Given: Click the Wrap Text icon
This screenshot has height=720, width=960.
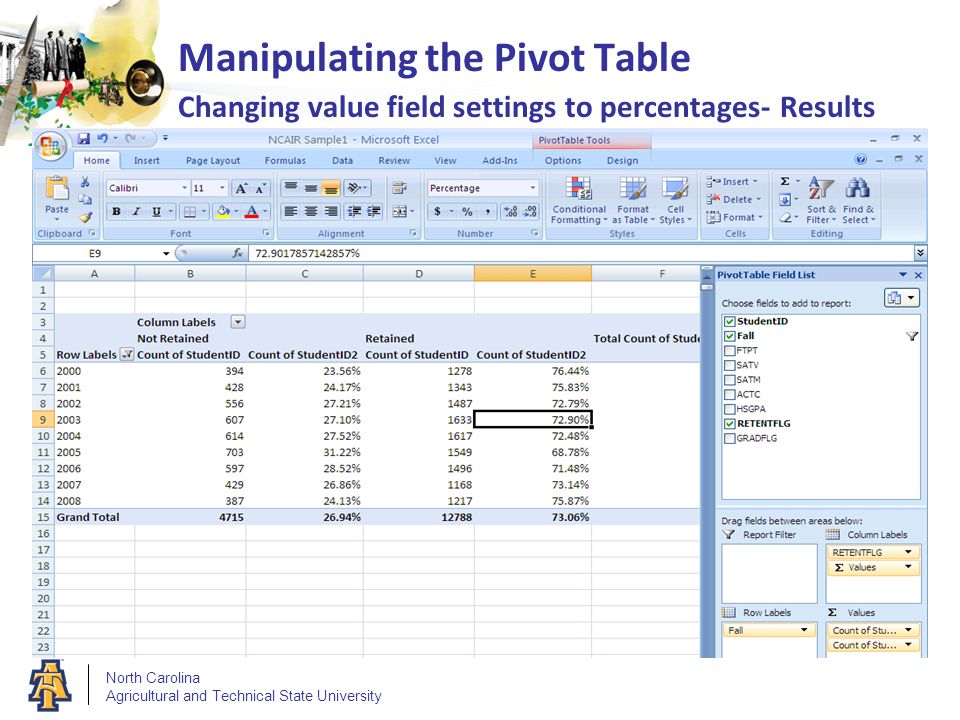Looking at the screenshot, I should (x=399, y=189).
